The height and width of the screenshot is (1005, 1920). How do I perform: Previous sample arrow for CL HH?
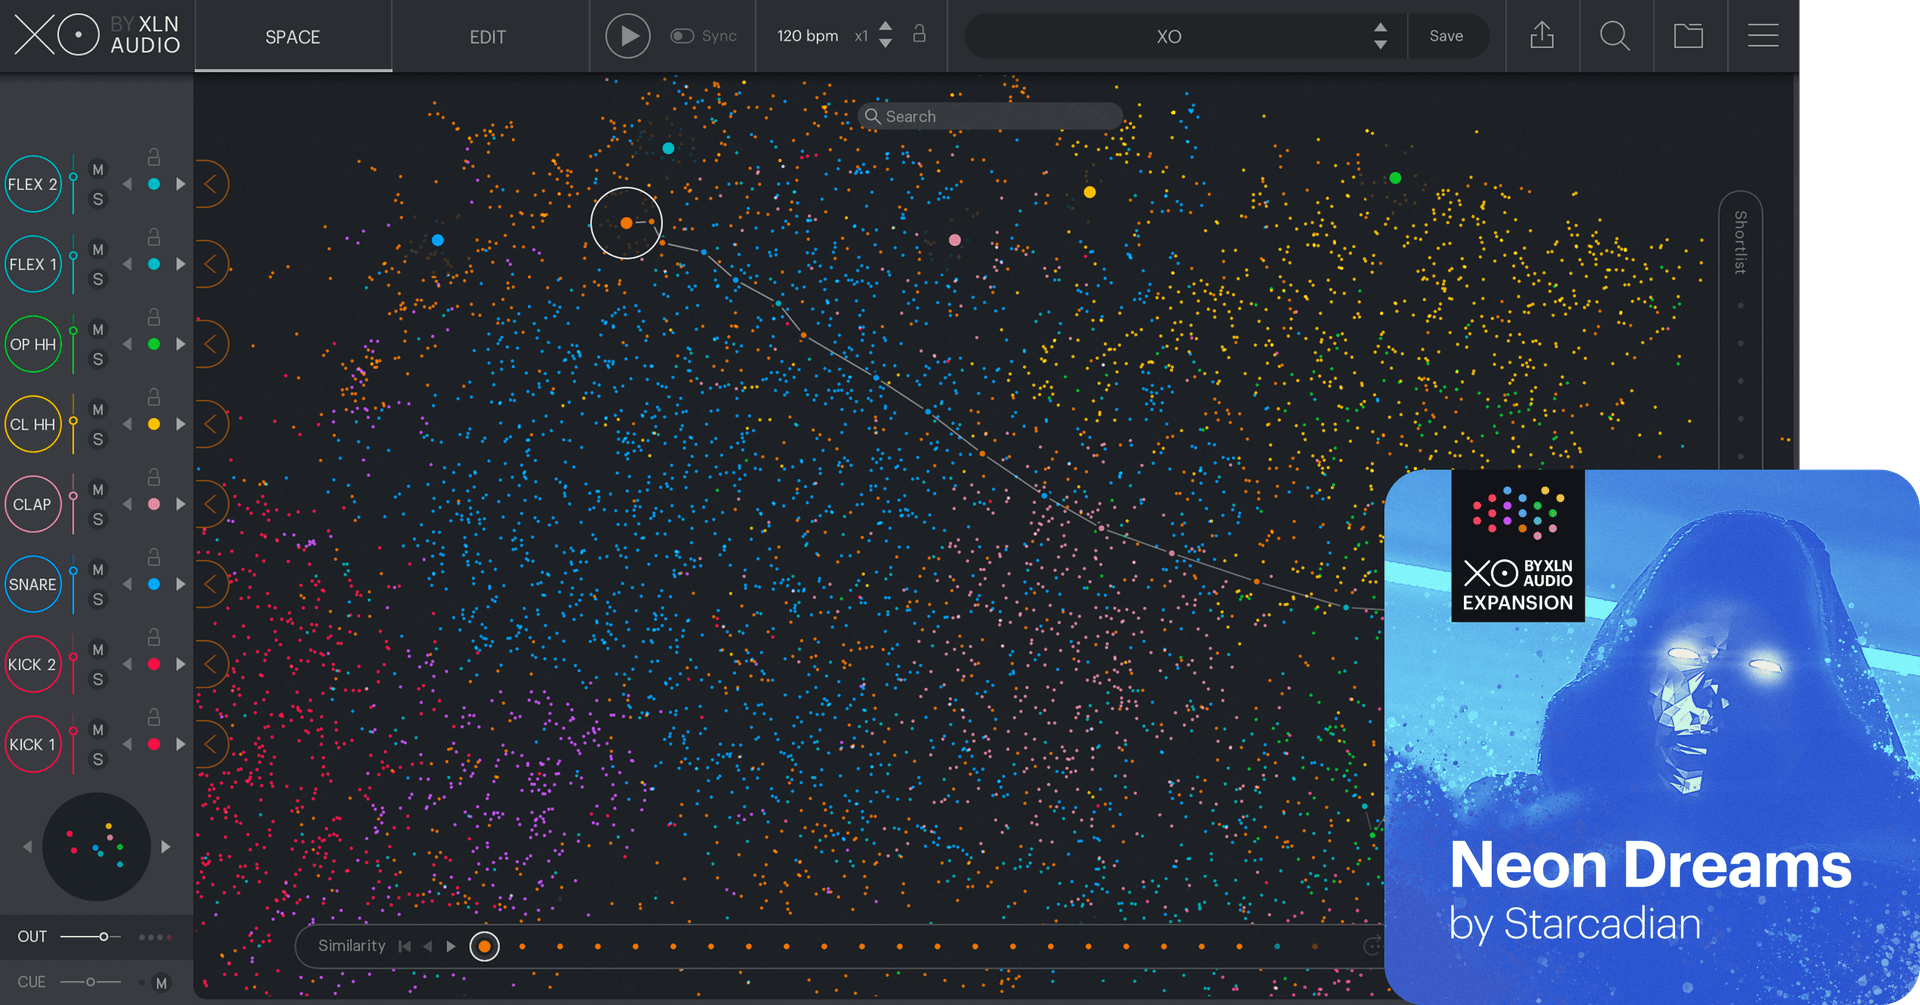click(127, 424)
